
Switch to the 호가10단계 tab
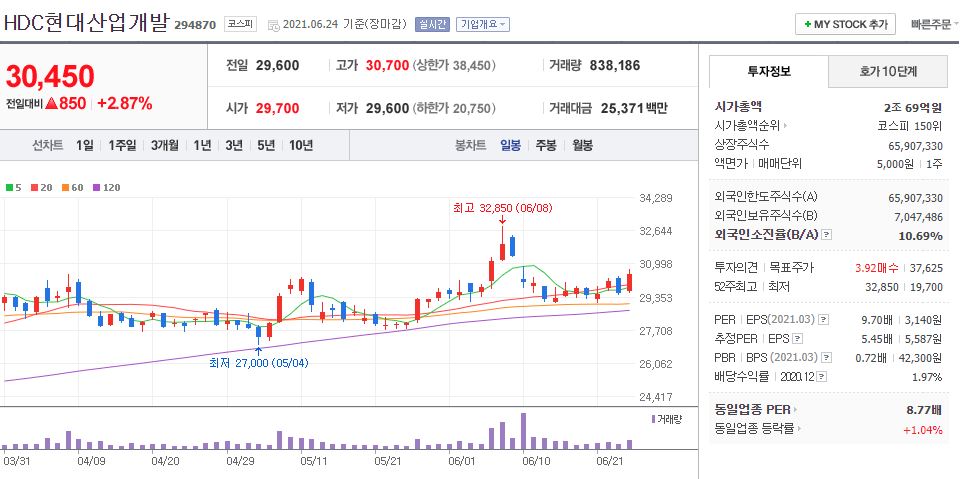[x=888, y=71]
